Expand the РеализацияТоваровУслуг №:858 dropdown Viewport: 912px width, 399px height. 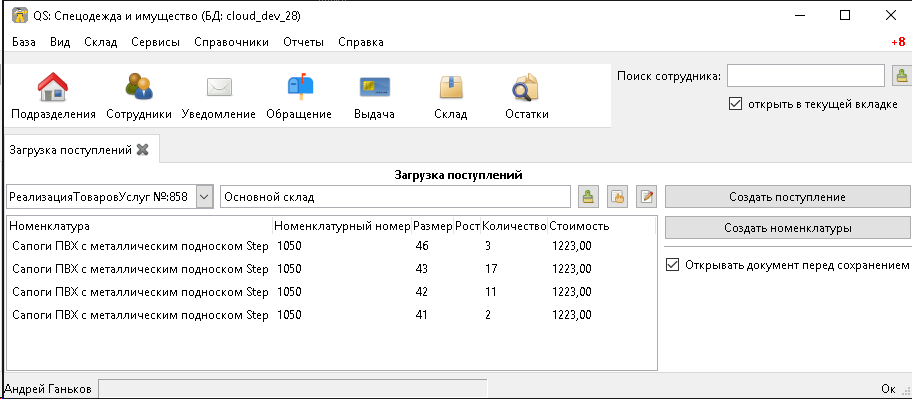point(204,197)
